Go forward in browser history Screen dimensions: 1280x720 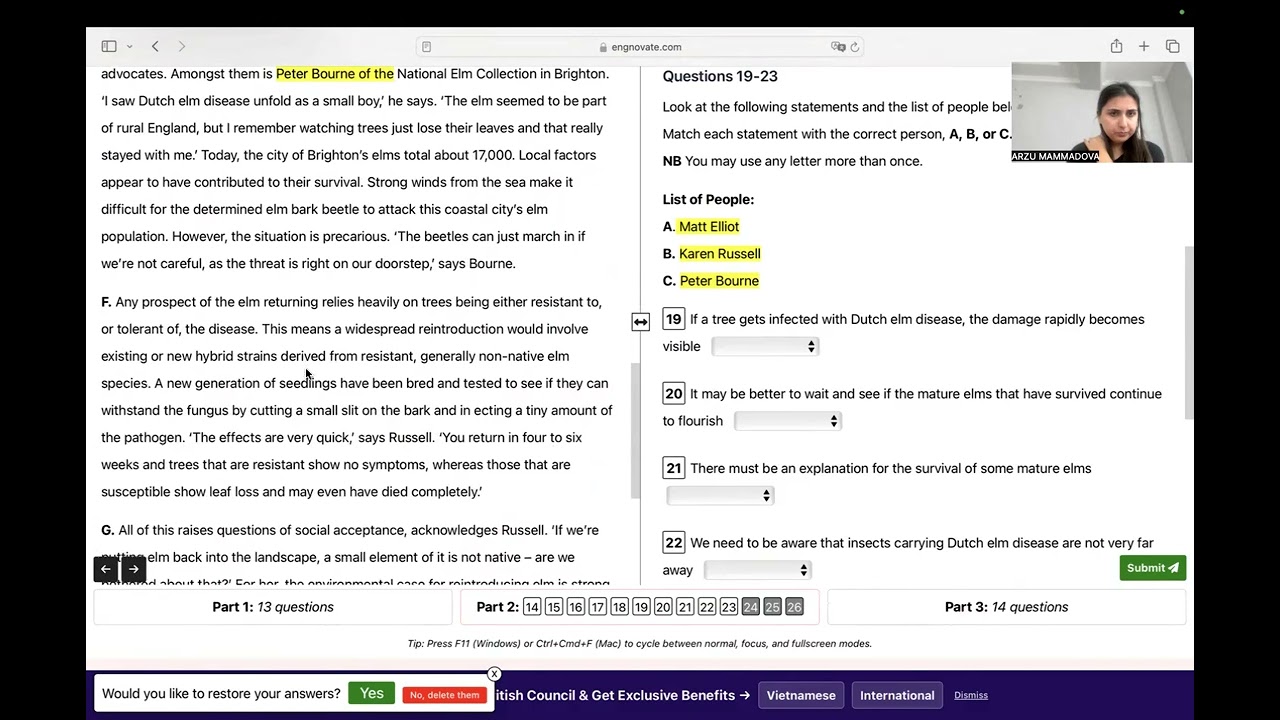pos(181,46)
